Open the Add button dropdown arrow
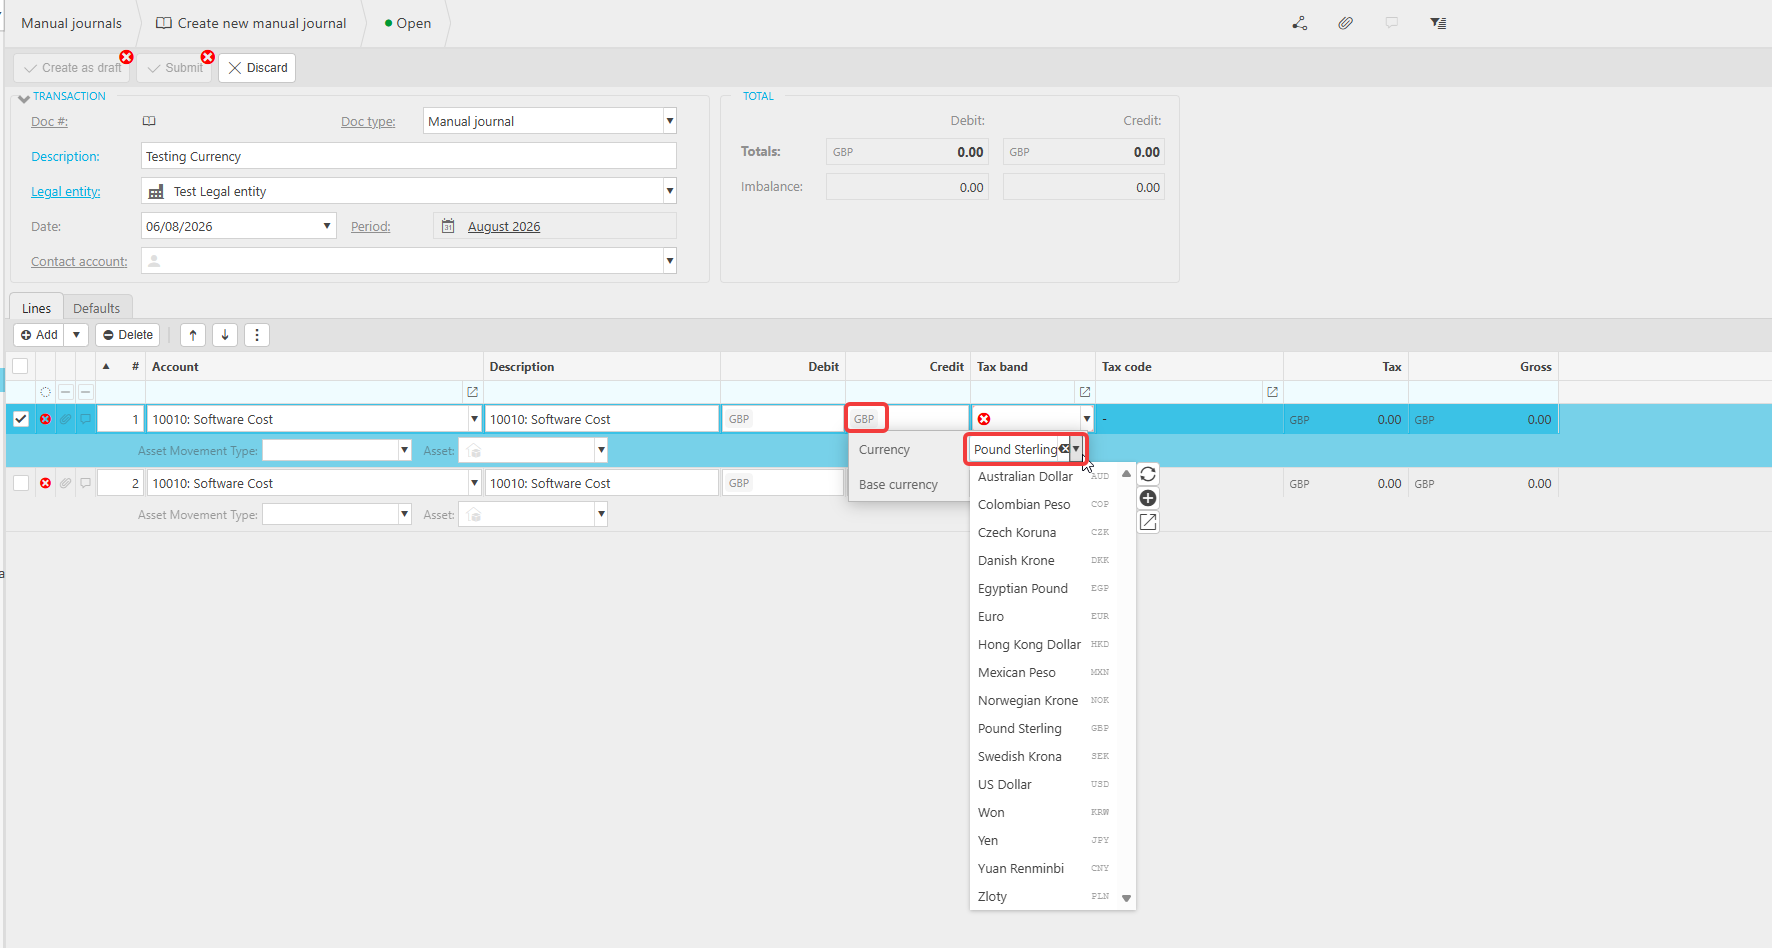The image size is (1772, 948). click(76, 335)
